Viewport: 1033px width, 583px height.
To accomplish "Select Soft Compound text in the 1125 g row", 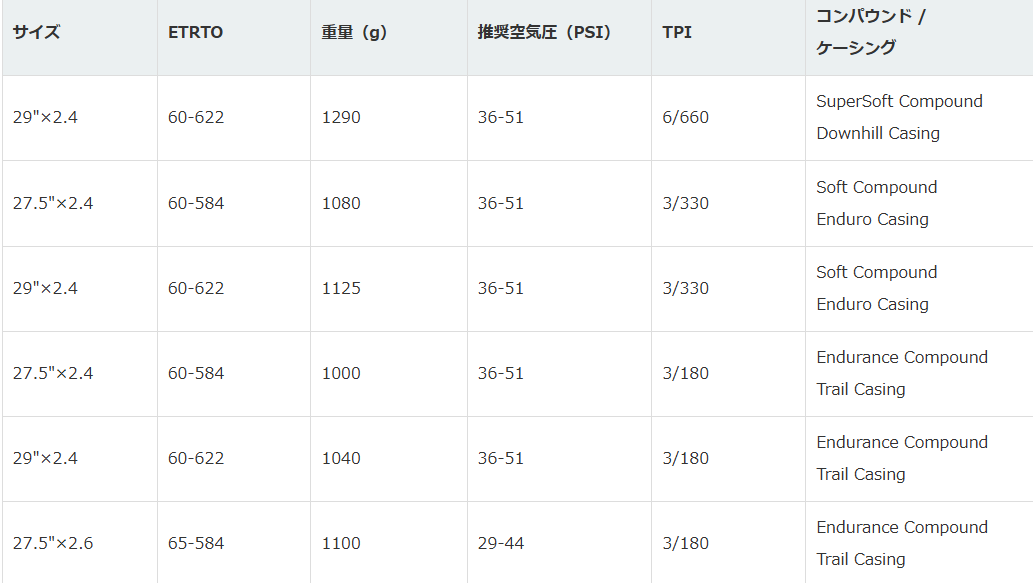I will (876, 272).
